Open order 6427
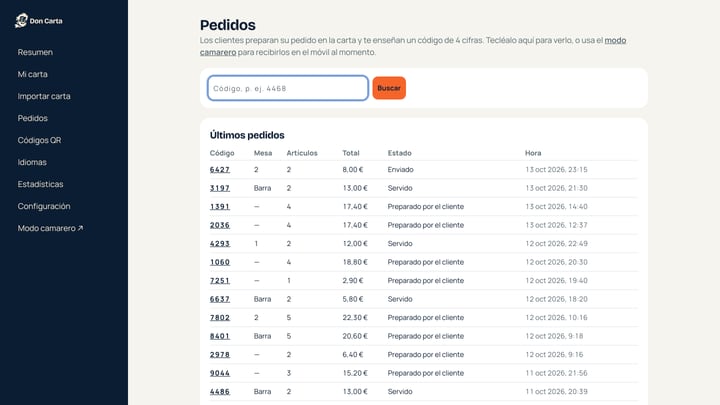Screen dimensions: 720x405 coord(219,170)
